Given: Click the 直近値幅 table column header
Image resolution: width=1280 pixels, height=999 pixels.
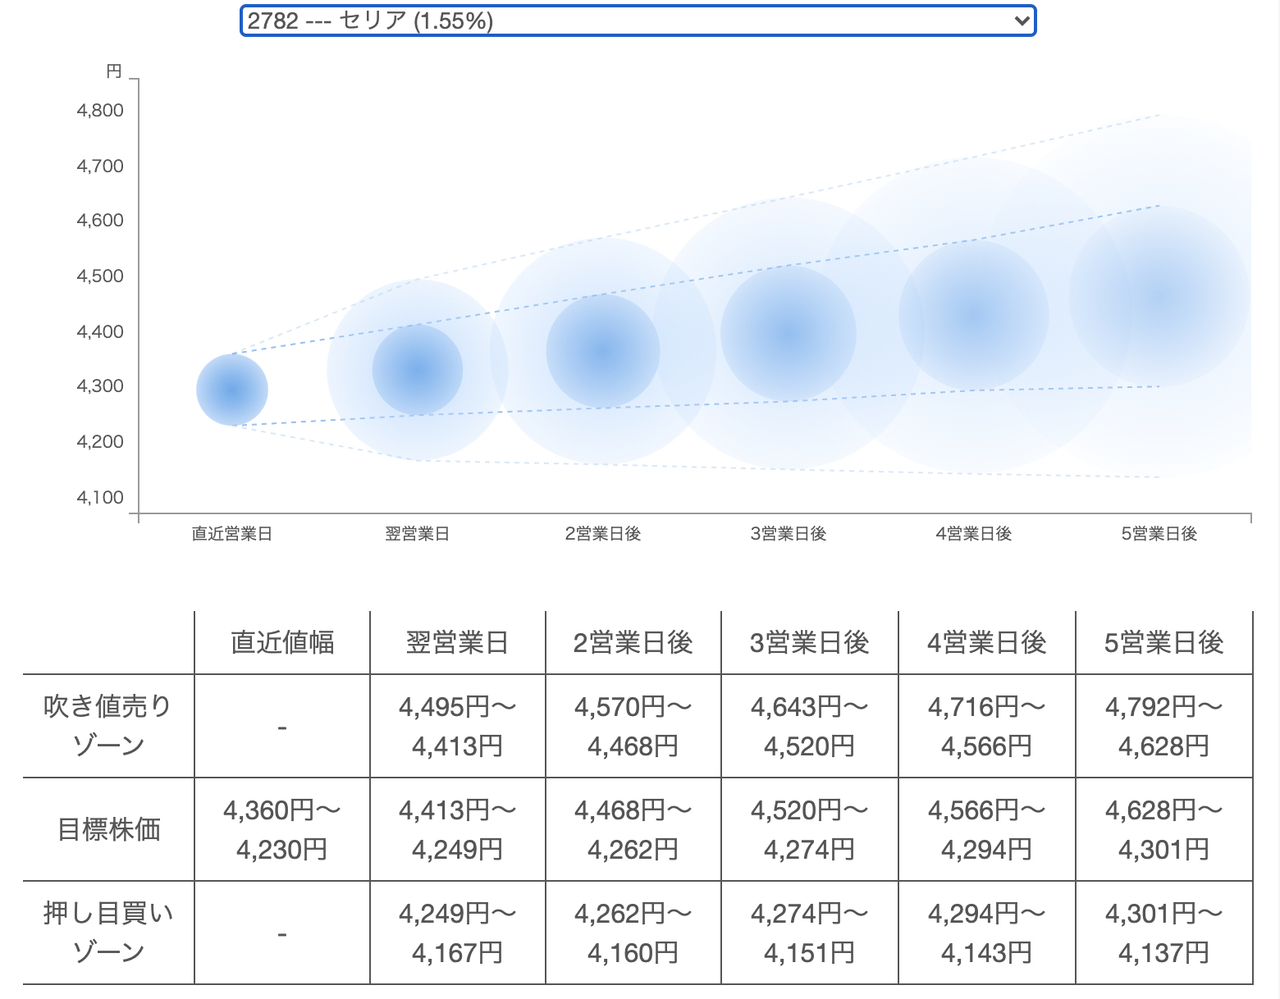Looking at the screenshot, I should (x=282, y=642).
